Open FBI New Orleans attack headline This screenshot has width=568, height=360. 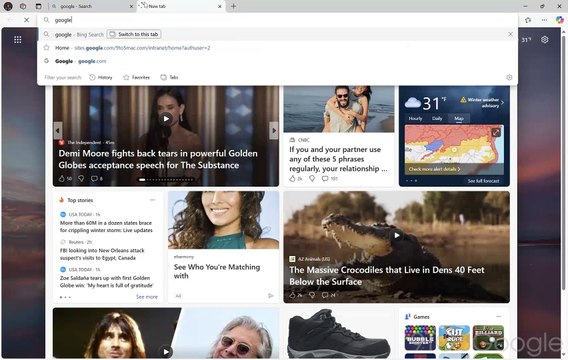tap(102, 254)
